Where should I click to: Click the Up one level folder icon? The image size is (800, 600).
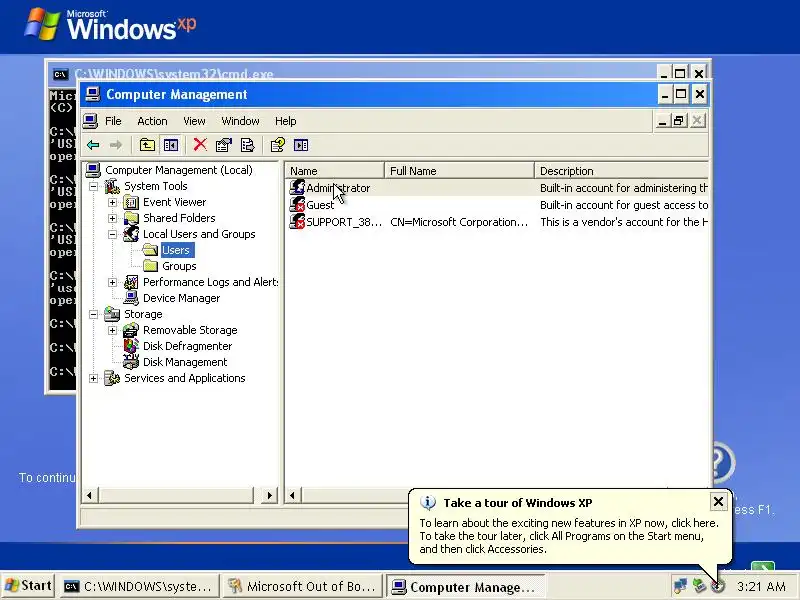(x=147, y=145)
